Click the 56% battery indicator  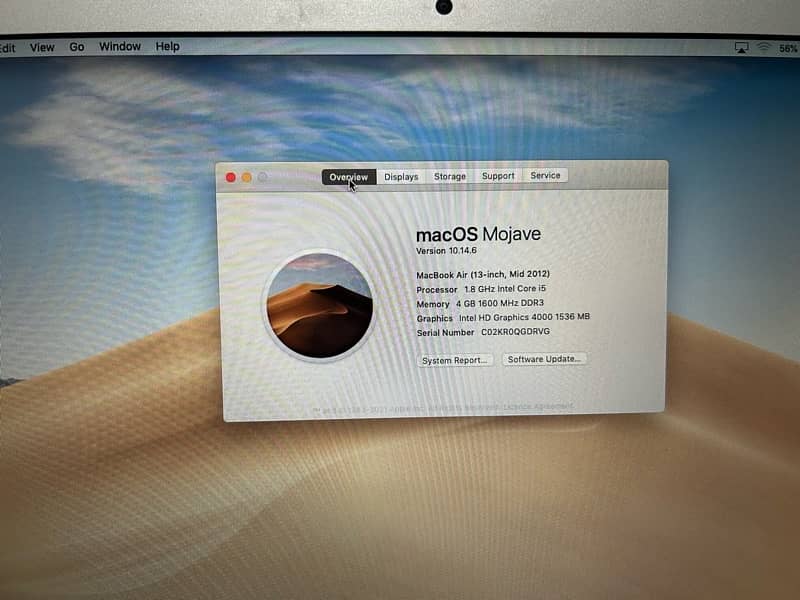(788, 48)
